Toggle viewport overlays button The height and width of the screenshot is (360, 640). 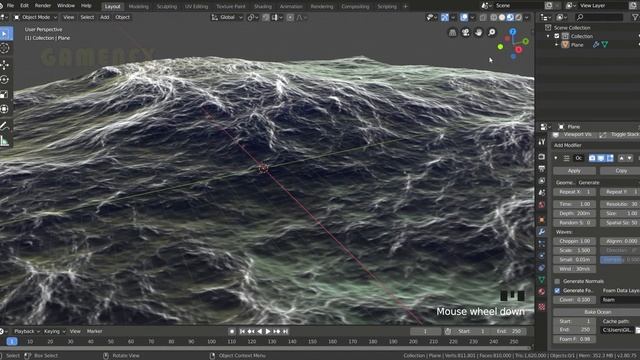pos(464,18)
